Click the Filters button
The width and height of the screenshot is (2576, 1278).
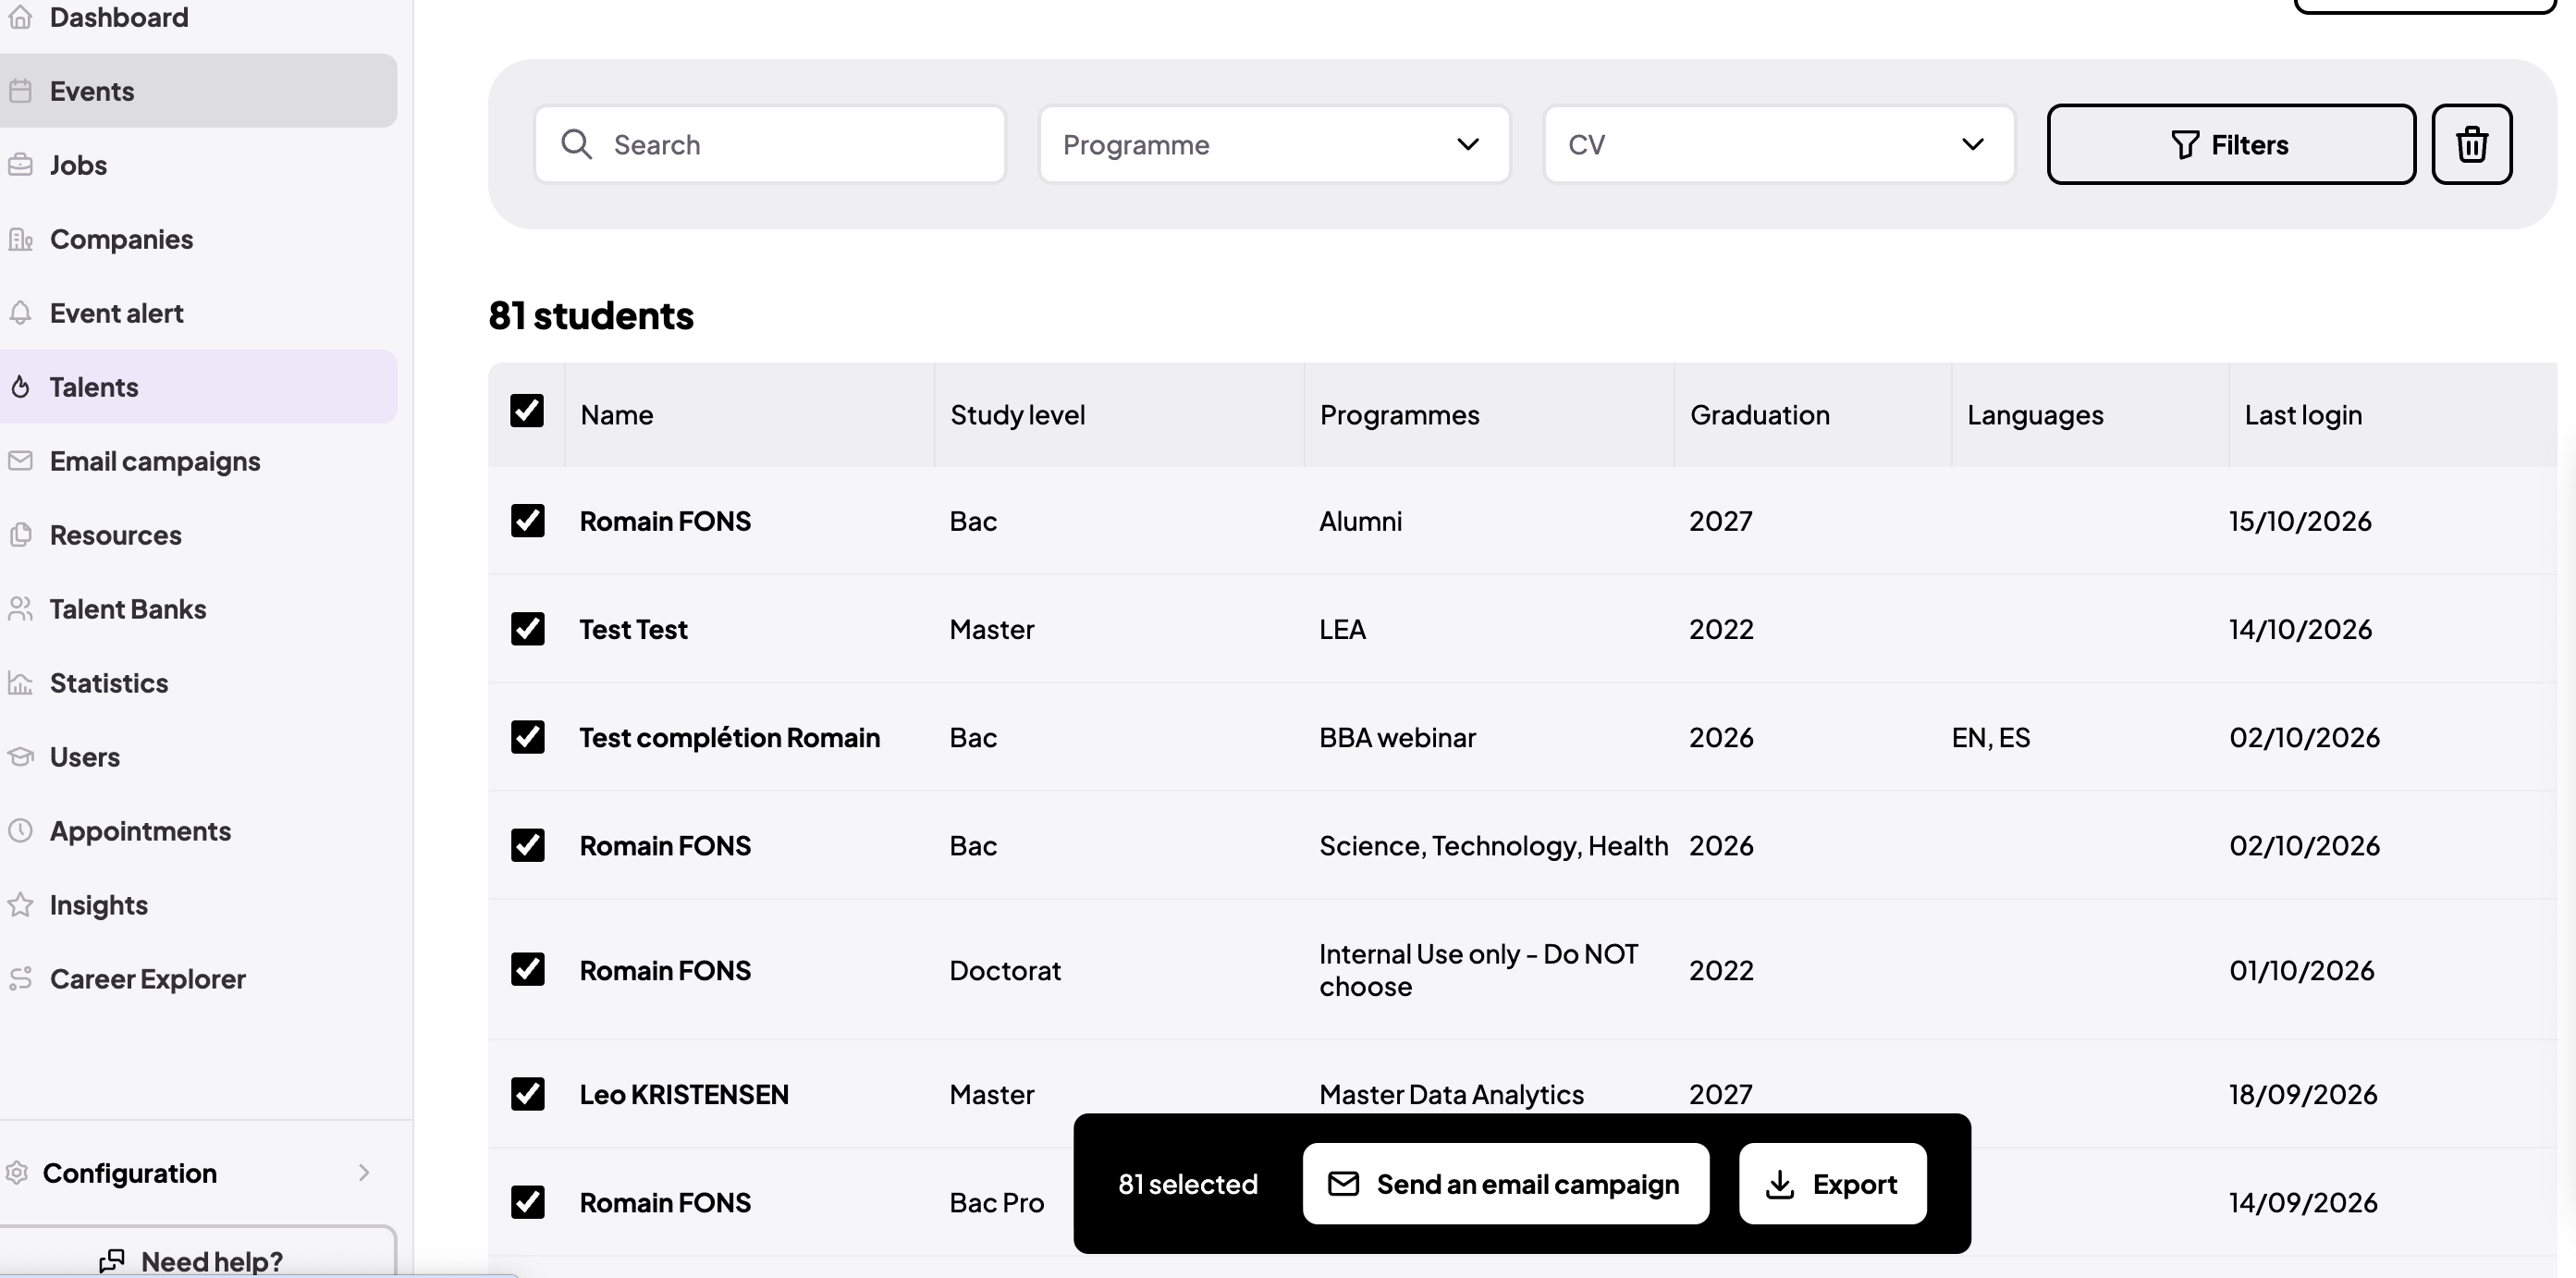pyautogui.click(x=2231, y=144)
